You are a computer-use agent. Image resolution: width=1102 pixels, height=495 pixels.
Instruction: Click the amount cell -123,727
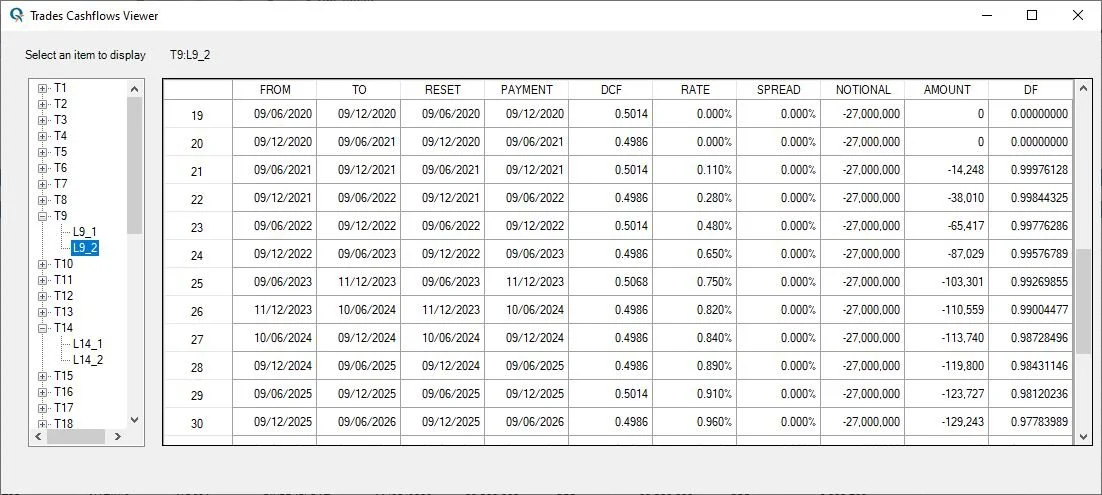[947, 394]
